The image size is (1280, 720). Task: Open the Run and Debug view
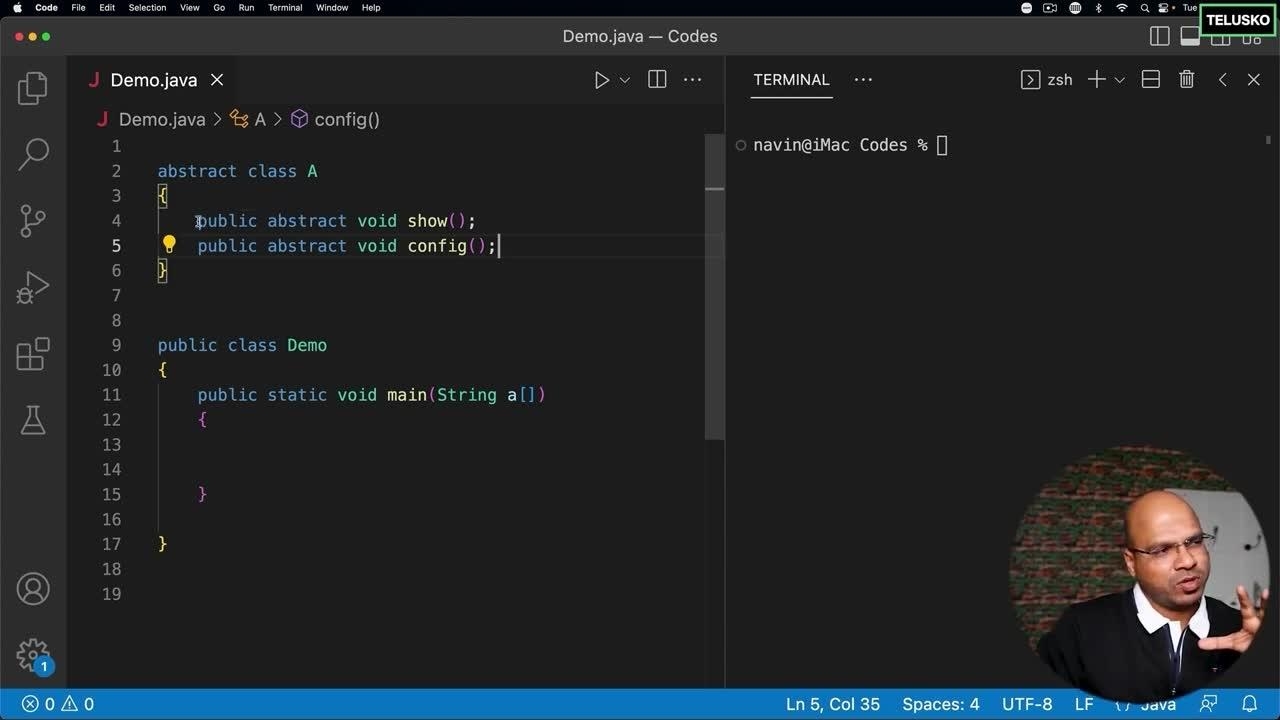pyautogui.click(x=33, y=288)
